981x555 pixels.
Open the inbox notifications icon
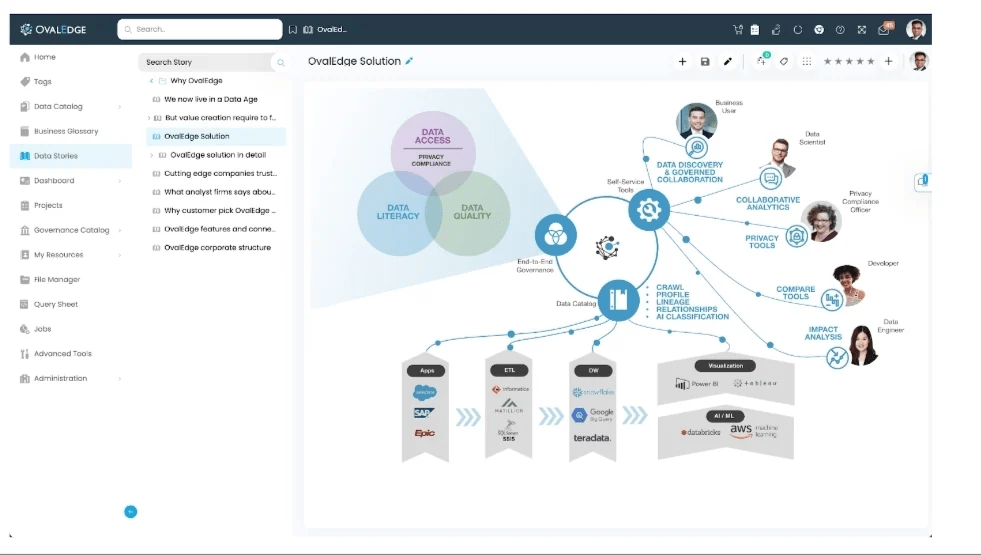click(883, 30)
